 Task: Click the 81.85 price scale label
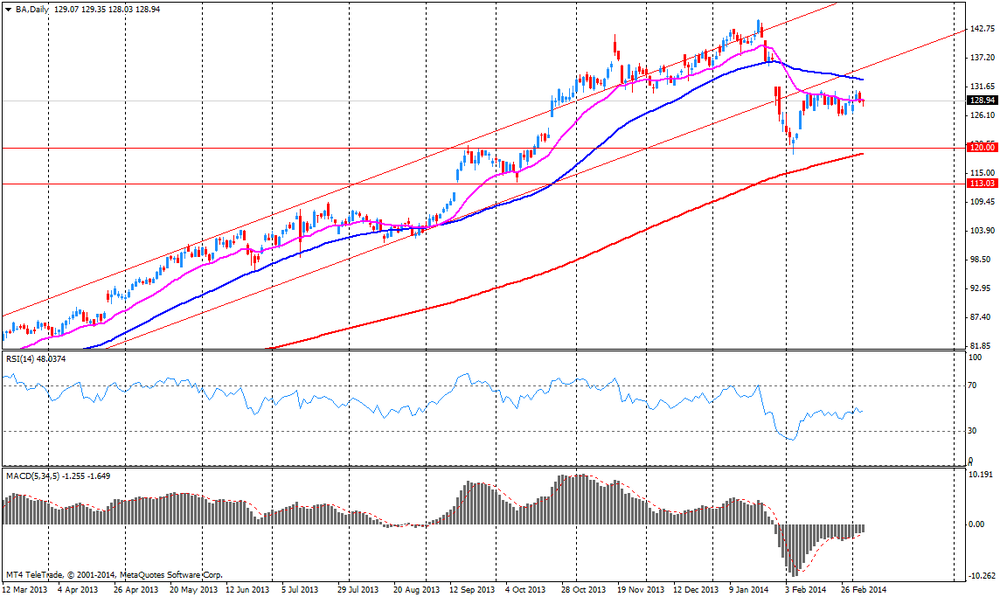[x=982, y=346]
